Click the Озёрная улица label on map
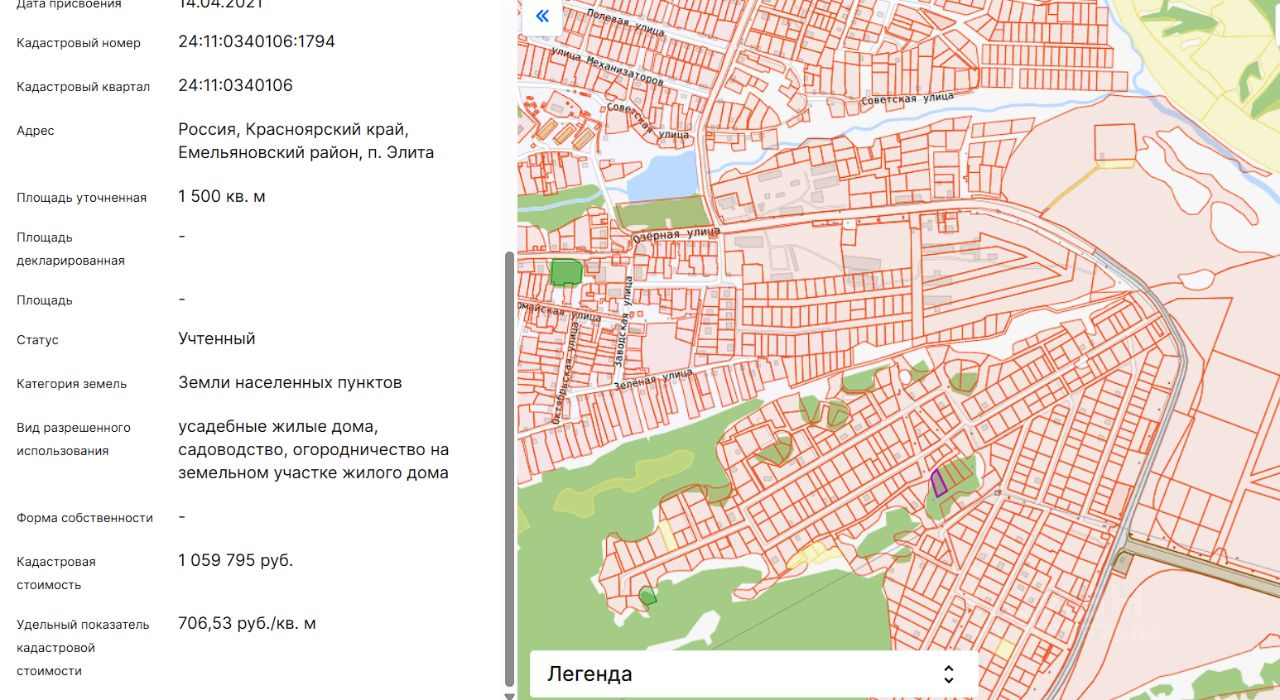The width and height of the screenshot is (1280, 700). point(675,236)
